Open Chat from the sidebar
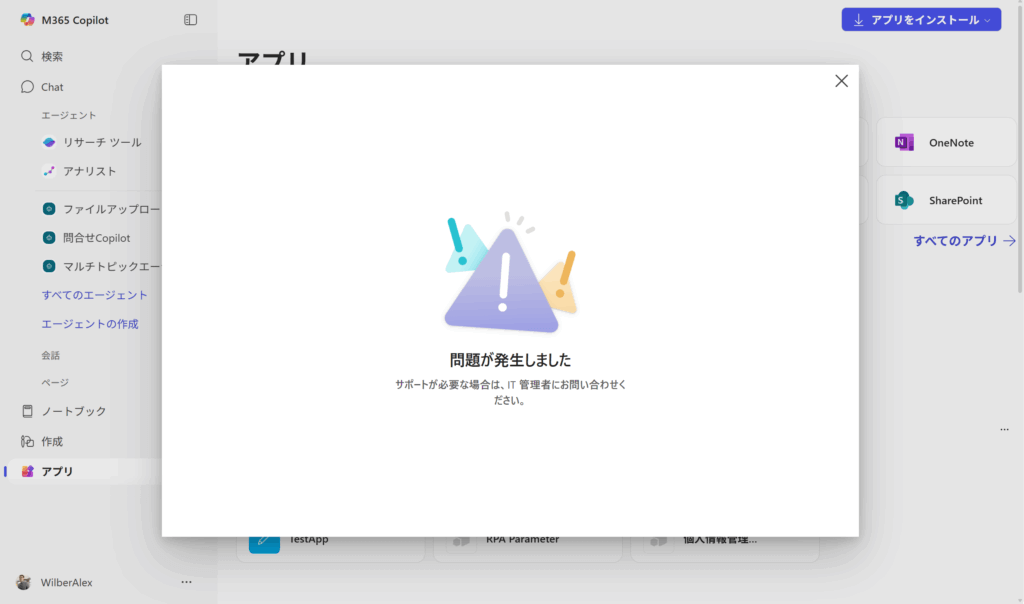This screenshot has width=1024, height=604. [x=52, y=87]
